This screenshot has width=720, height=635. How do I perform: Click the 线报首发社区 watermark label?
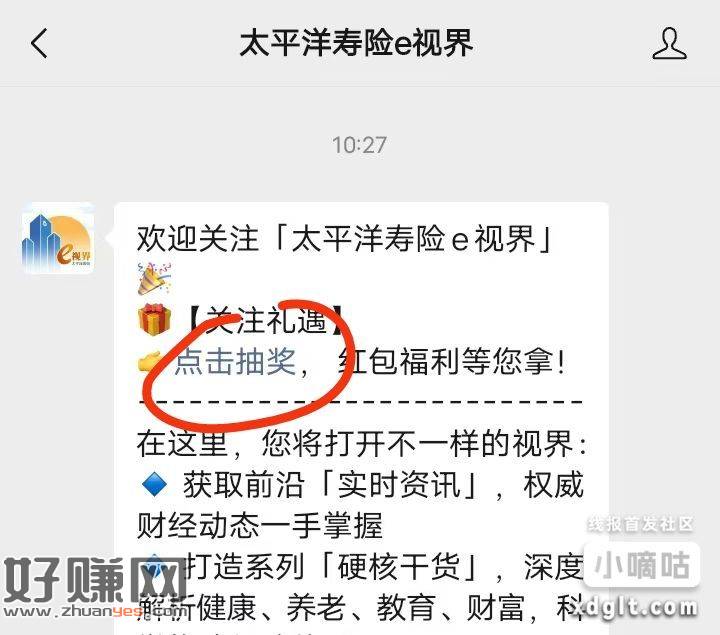pos(641,524)
